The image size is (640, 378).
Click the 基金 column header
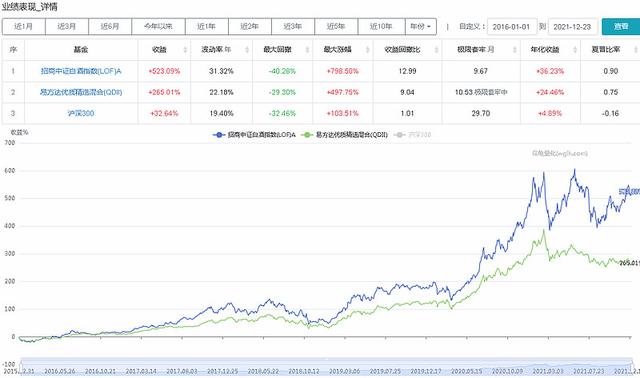point(81,50)
